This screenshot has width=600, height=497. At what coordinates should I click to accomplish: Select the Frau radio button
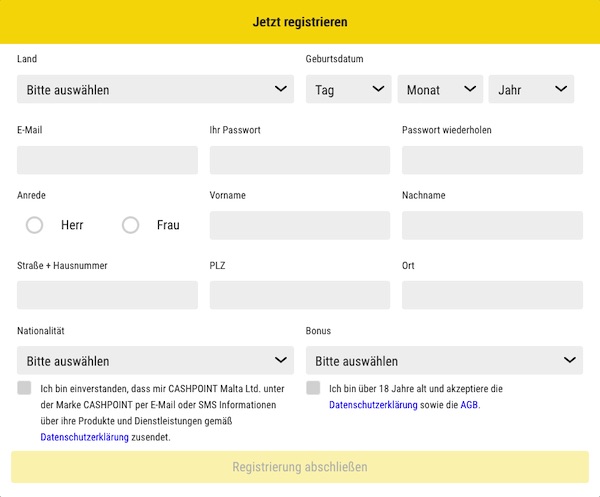[130, 225]
